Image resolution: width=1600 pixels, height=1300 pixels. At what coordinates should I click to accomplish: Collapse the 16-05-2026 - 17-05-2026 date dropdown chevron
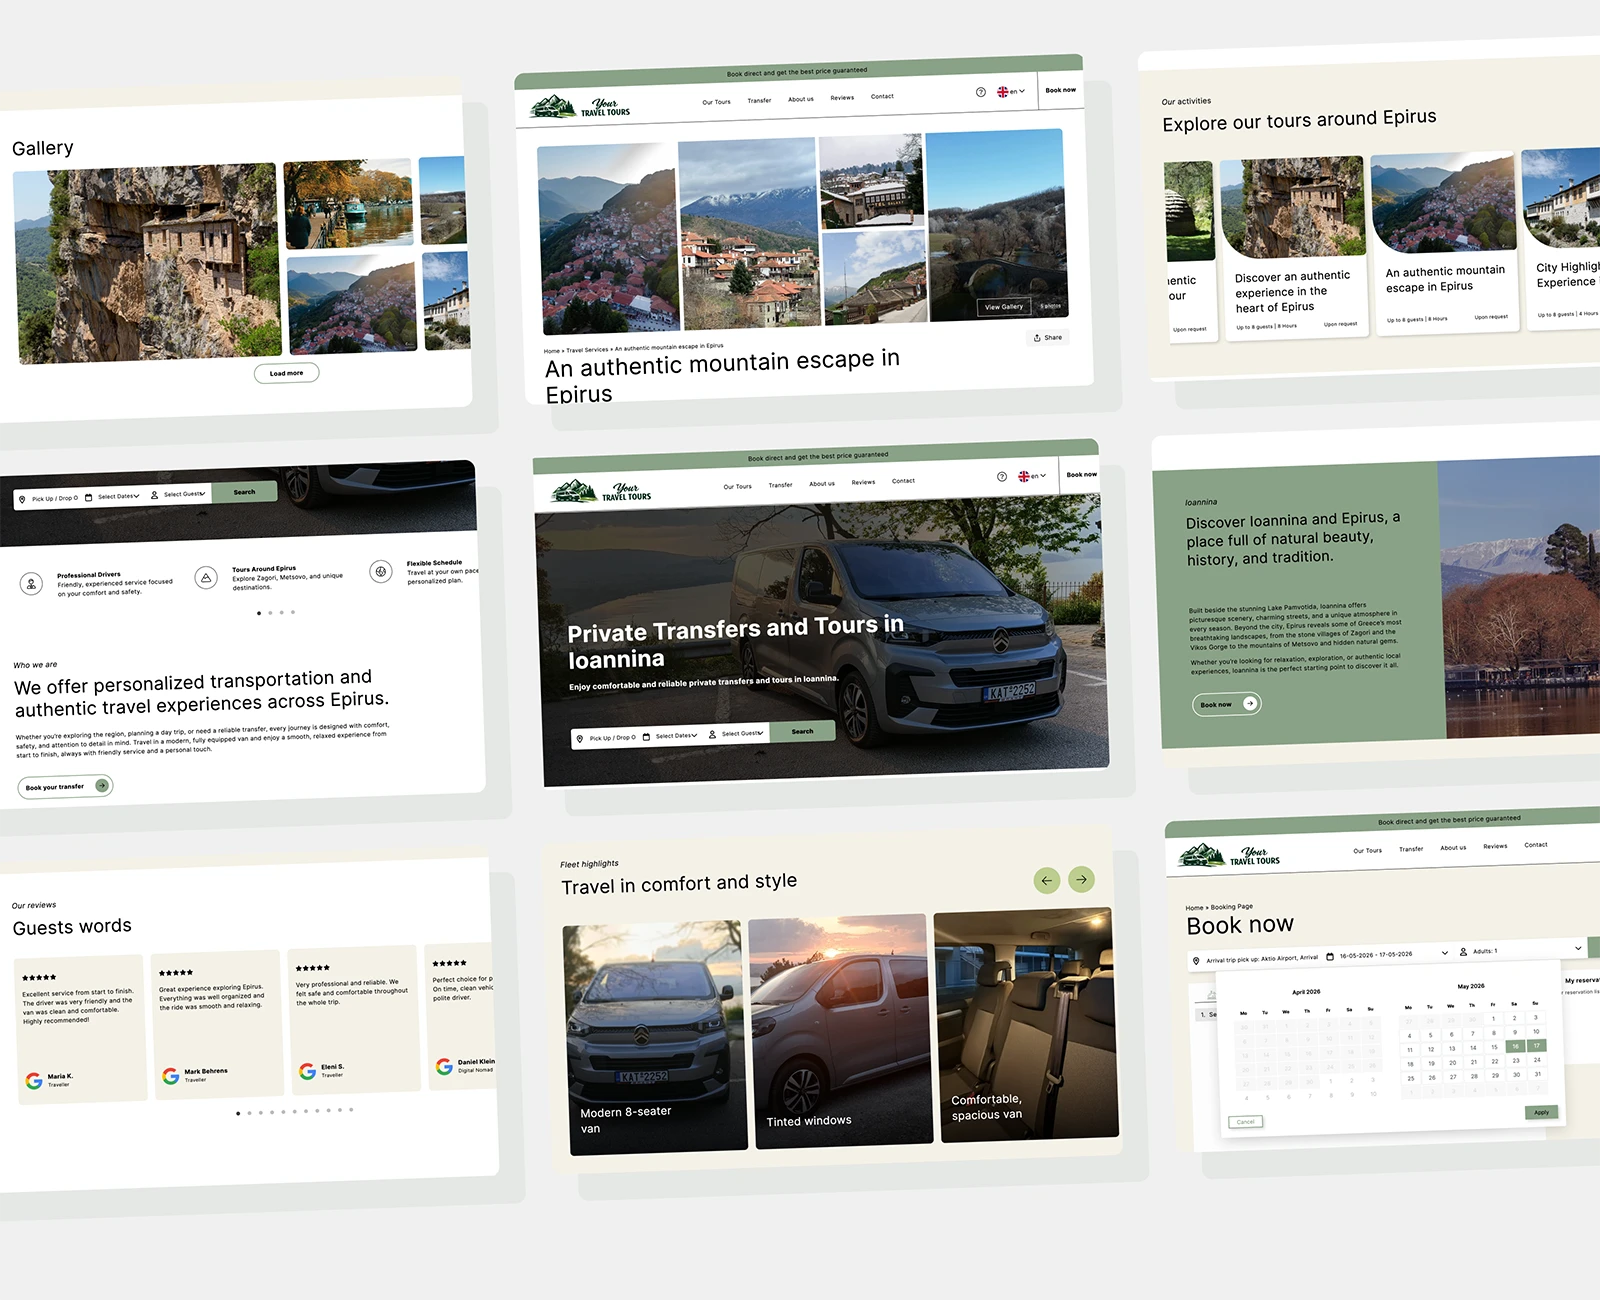click(1445, 953)
